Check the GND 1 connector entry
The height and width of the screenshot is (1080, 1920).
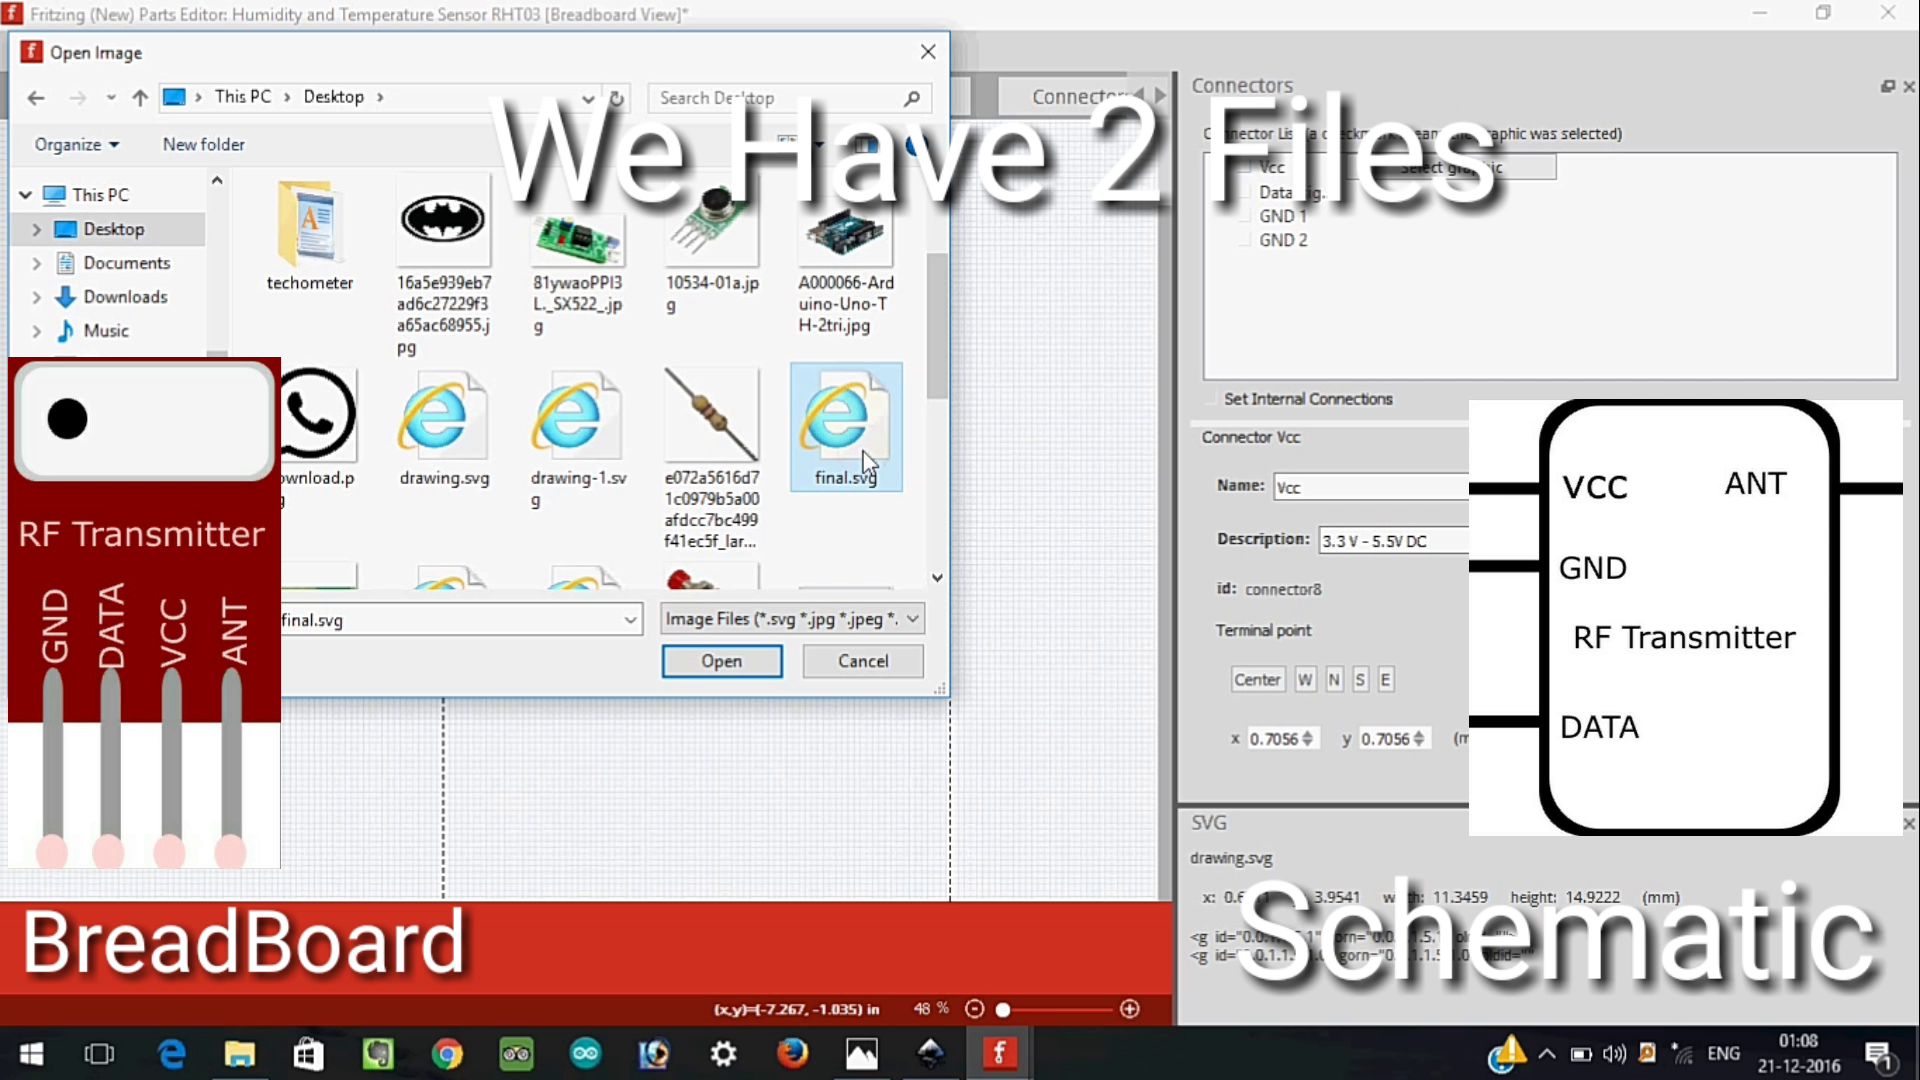1243,216
